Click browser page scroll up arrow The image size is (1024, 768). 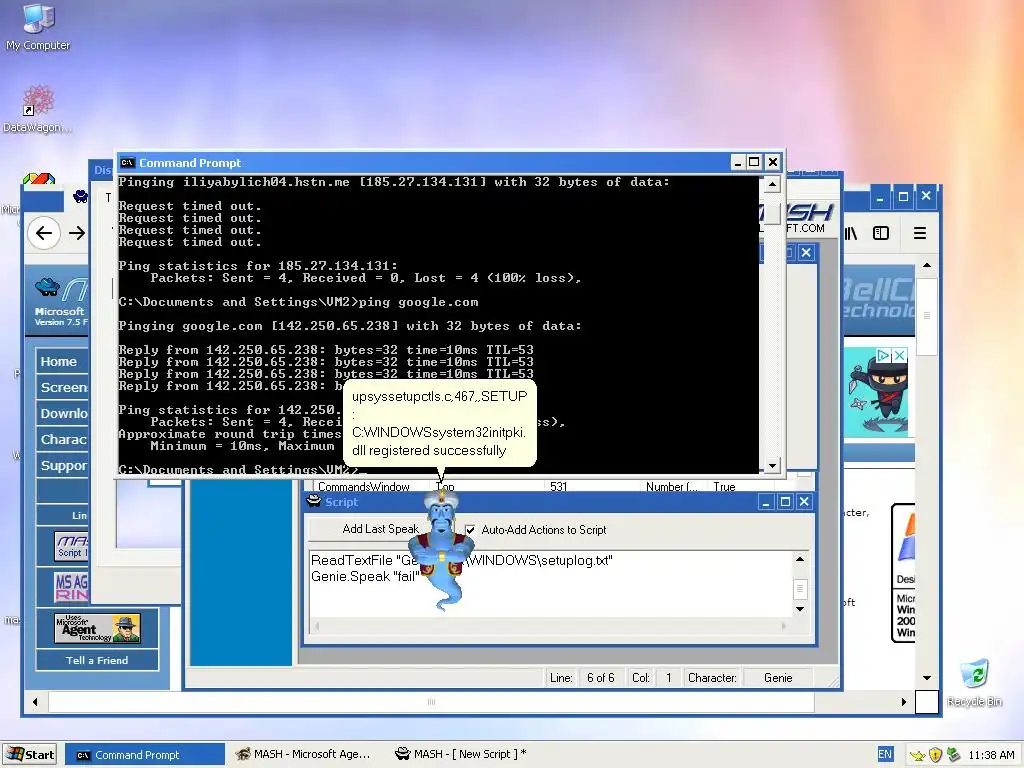pos(927,265)
